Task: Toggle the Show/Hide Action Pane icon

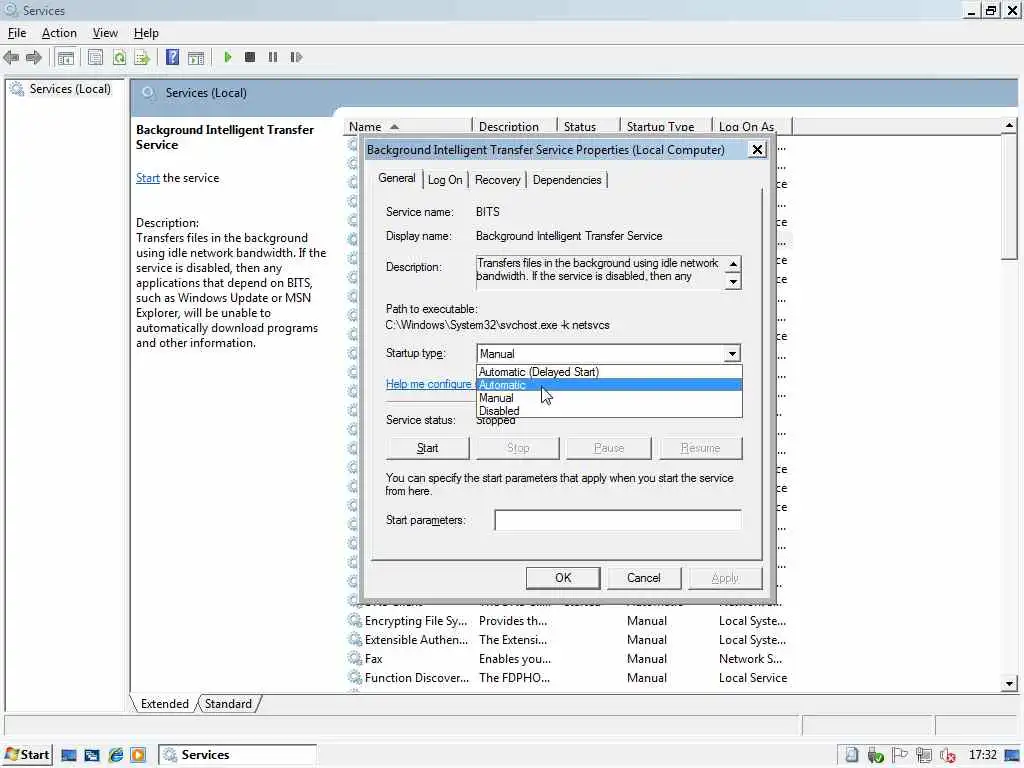Action: click(x=196, y=57)
